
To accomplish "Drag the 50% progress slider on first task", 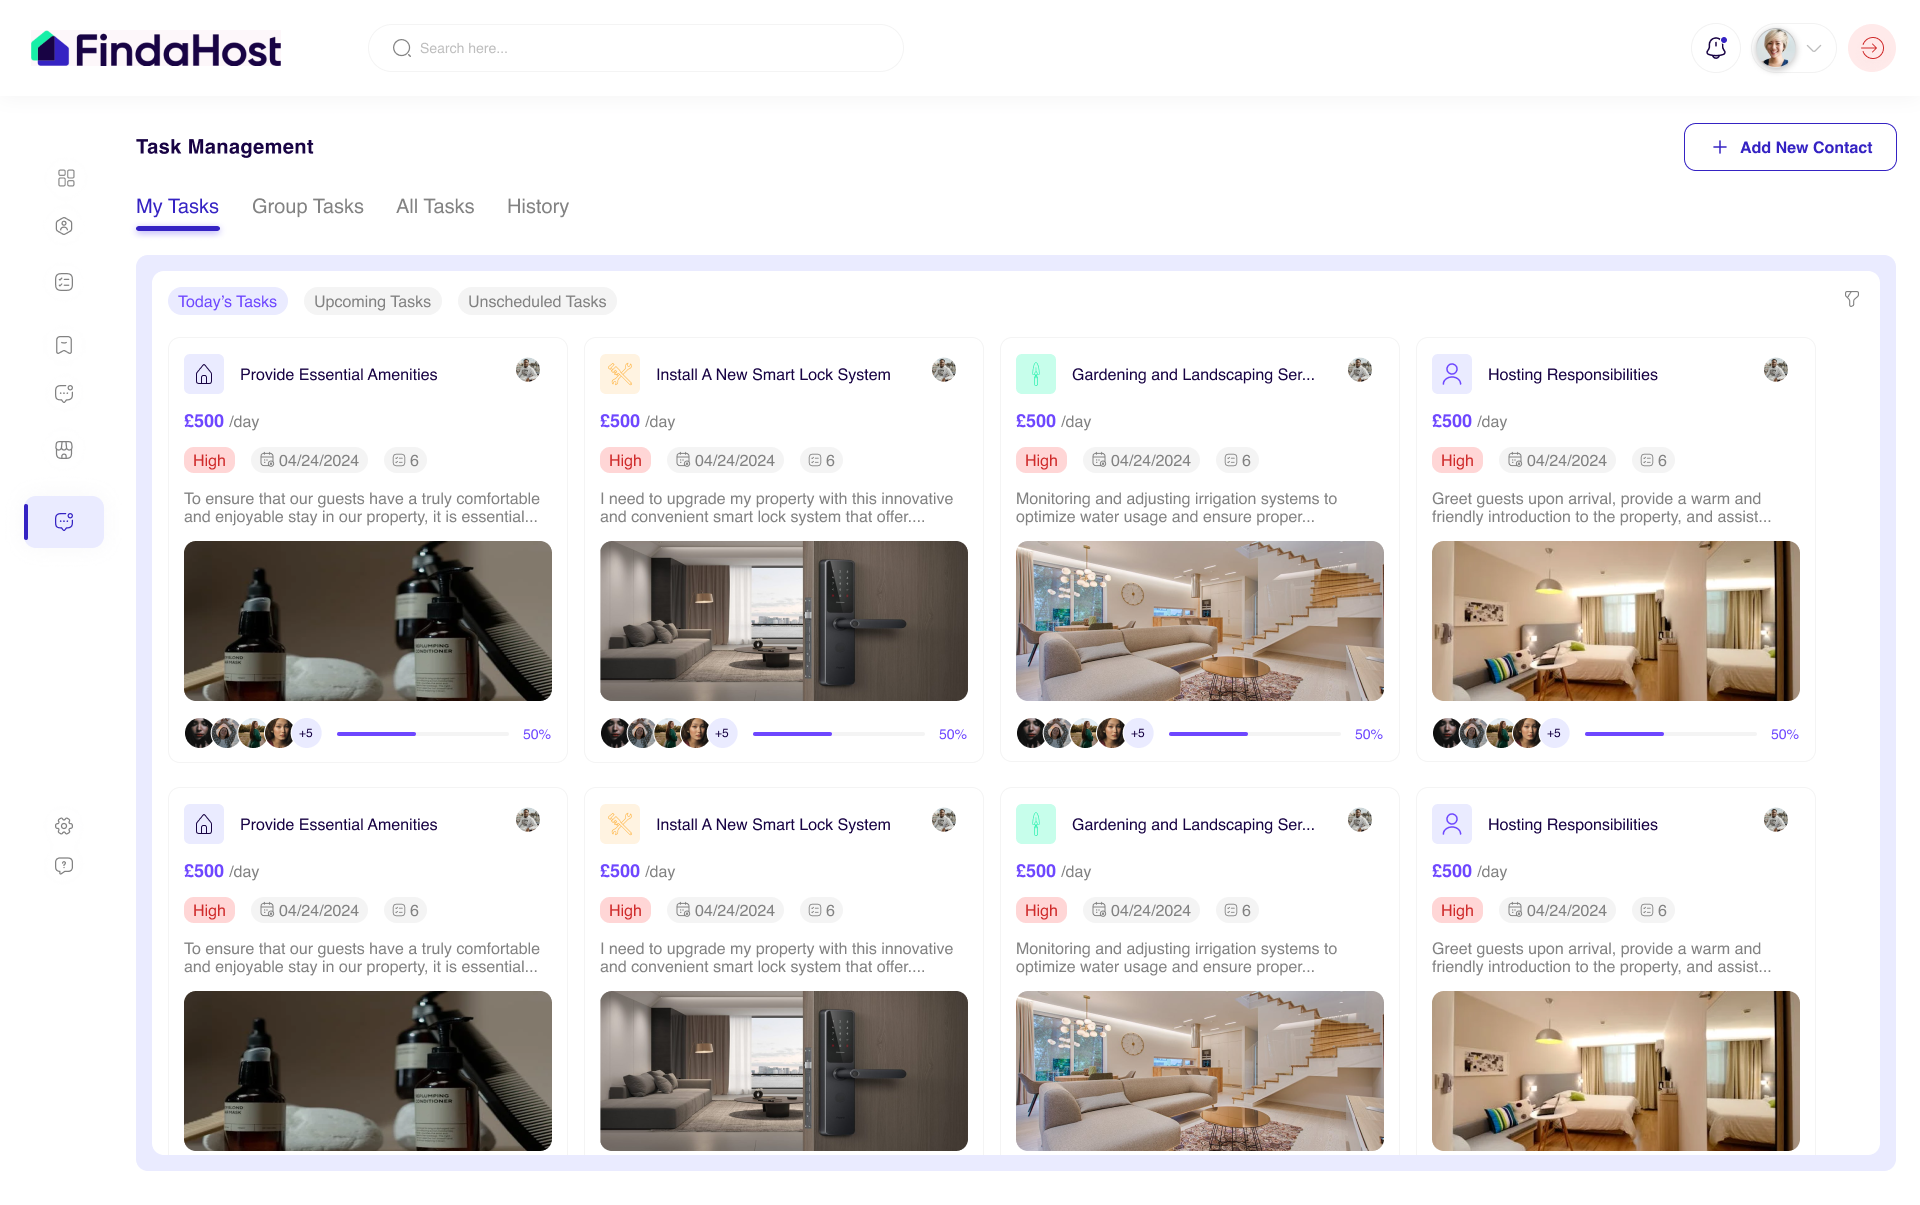I will tap(415, 733).
